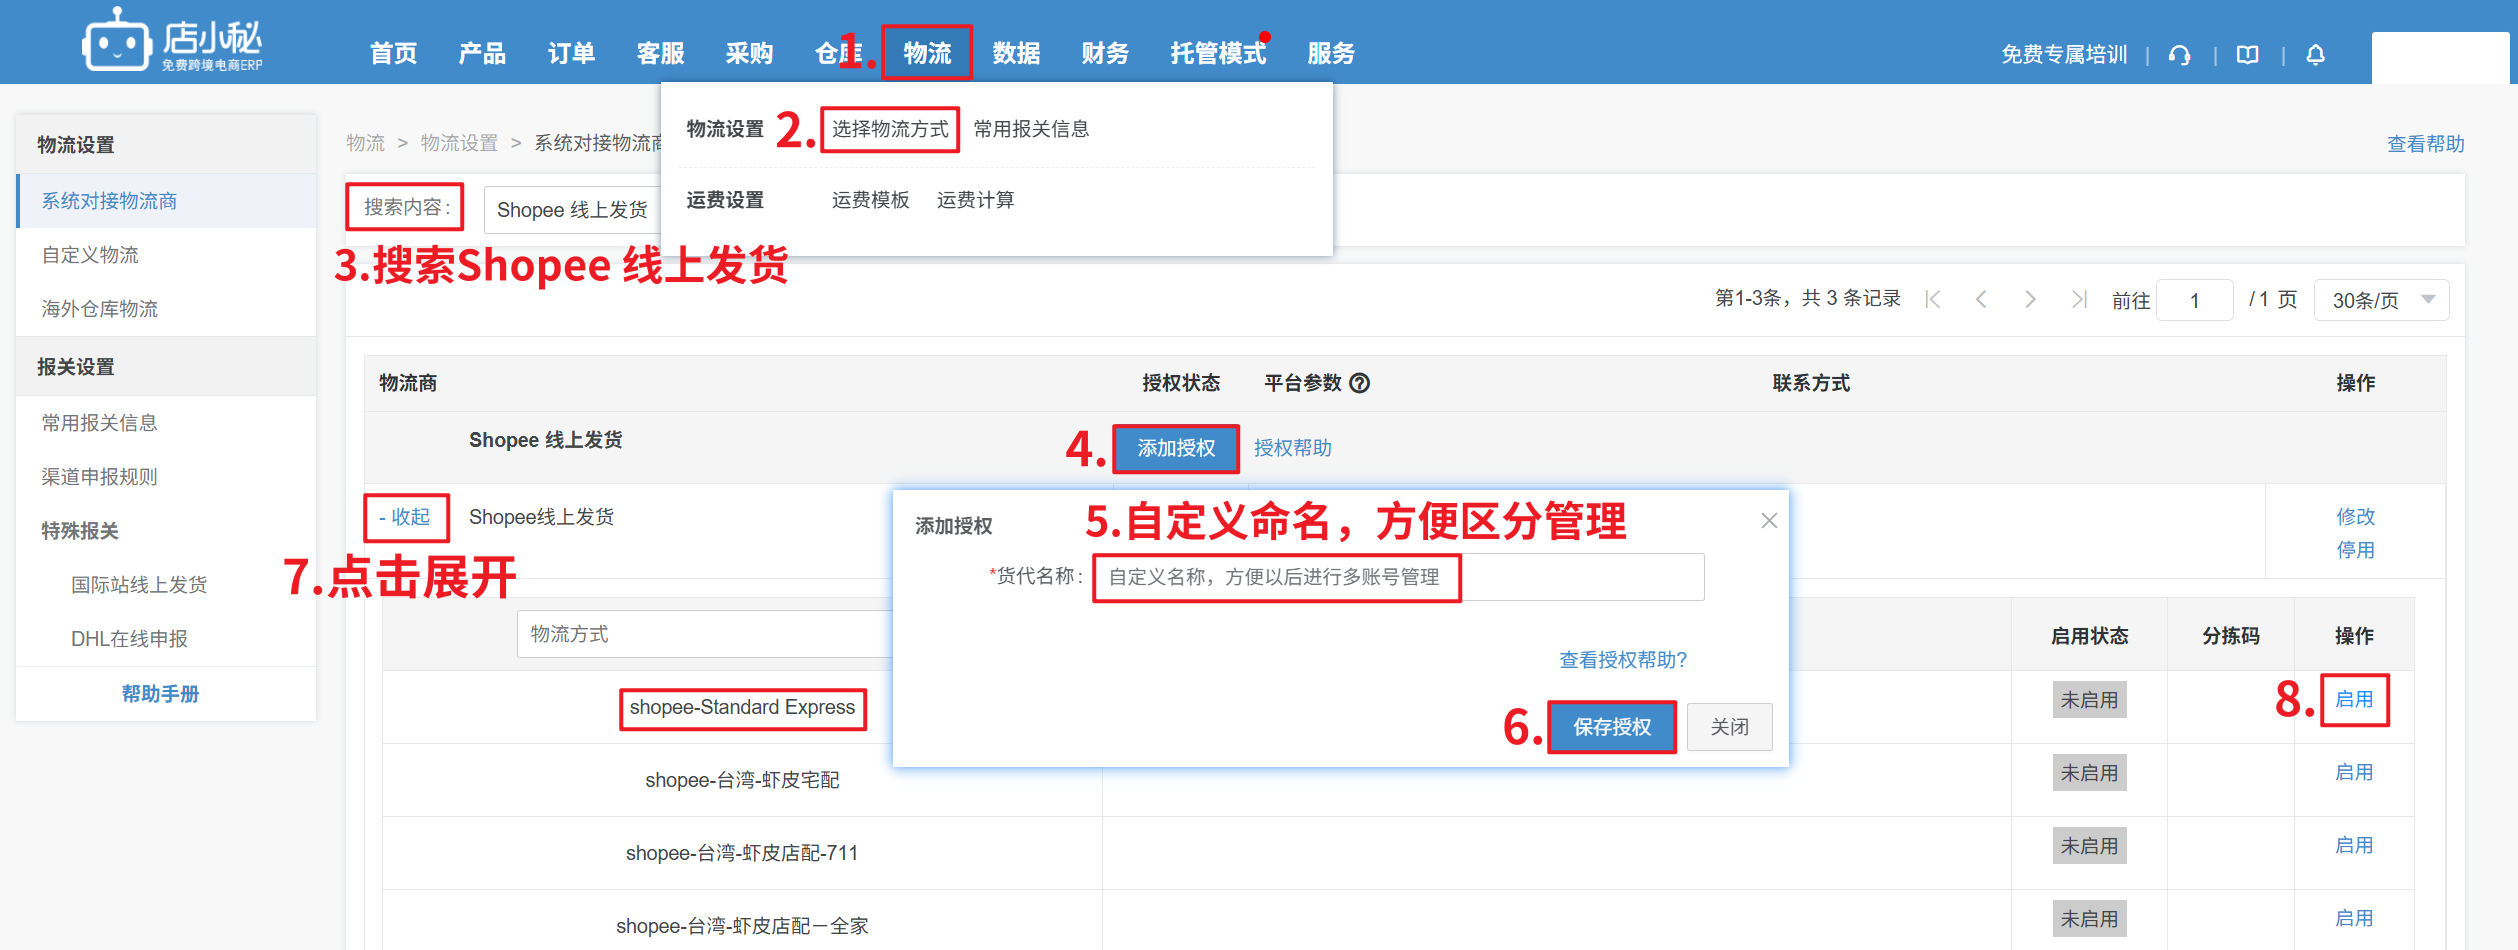This screenshot has width=2518, height=950.
Task: Click the 保存授权 button
Action: pos(1611,727)
